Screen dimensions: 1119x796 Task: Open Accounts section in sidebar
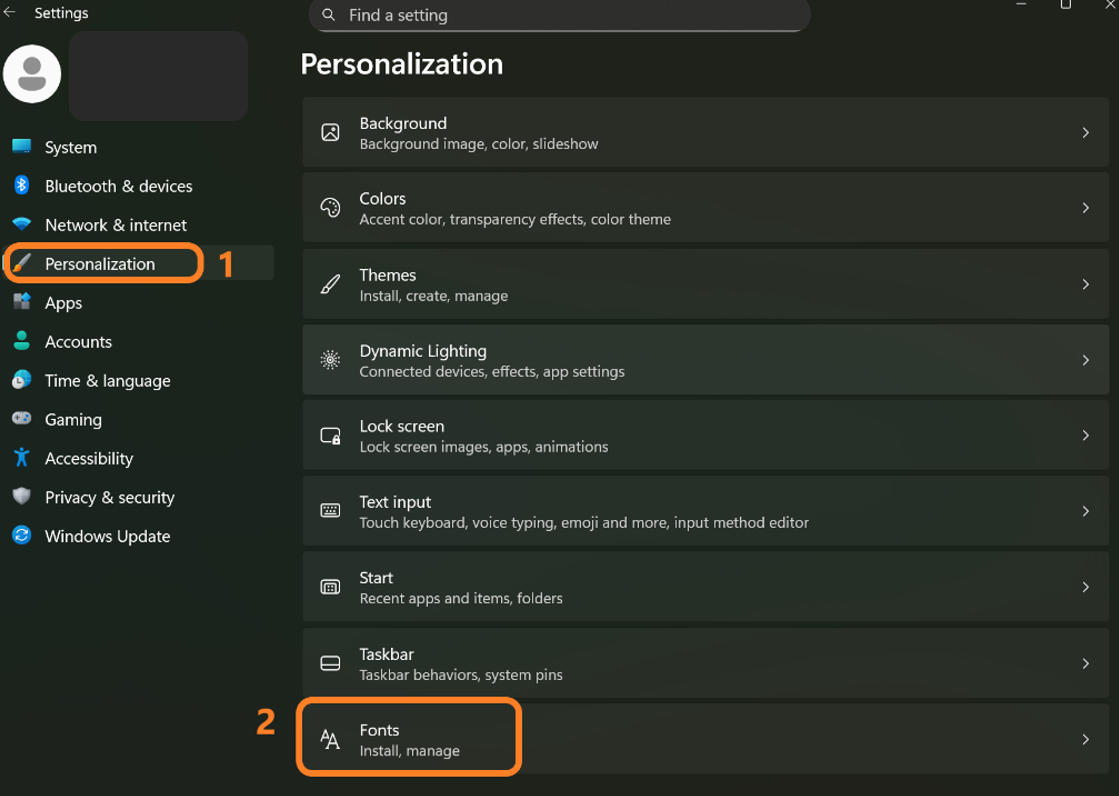click(78, 342)
